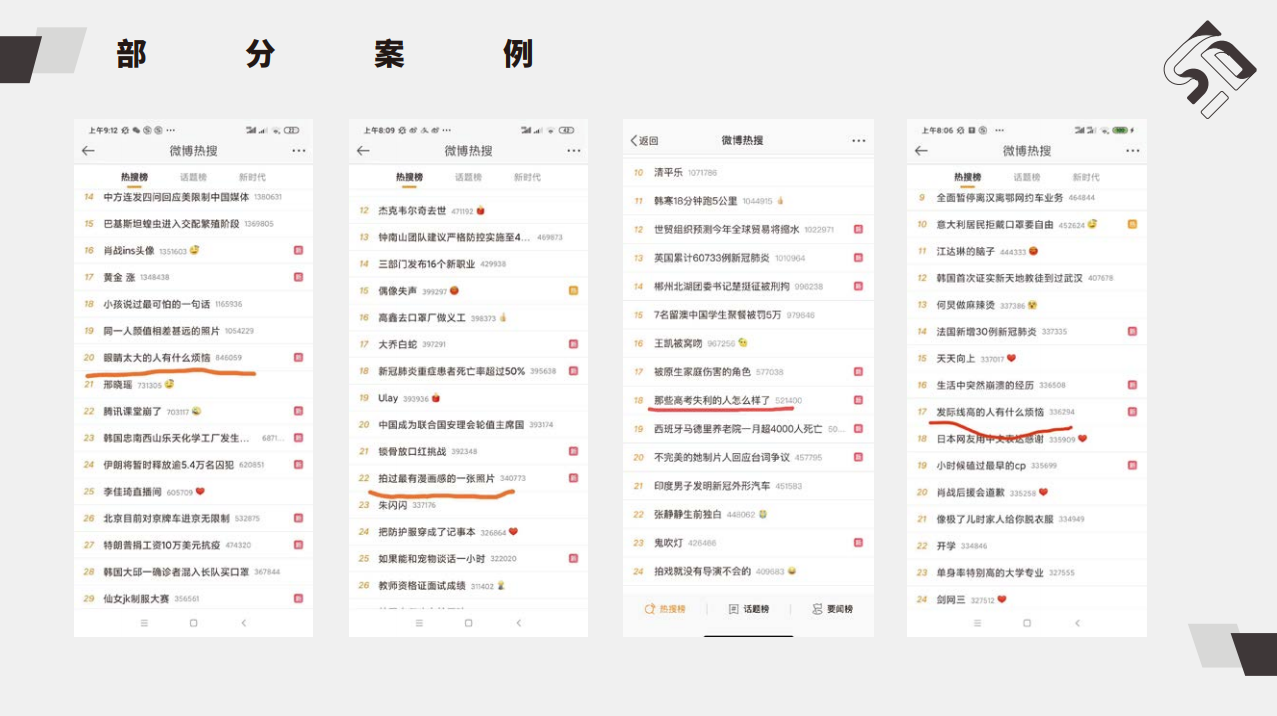Screen dimensions: 1277x716
Task: Click 开学 row
Action: click(x=1027, y=546)
